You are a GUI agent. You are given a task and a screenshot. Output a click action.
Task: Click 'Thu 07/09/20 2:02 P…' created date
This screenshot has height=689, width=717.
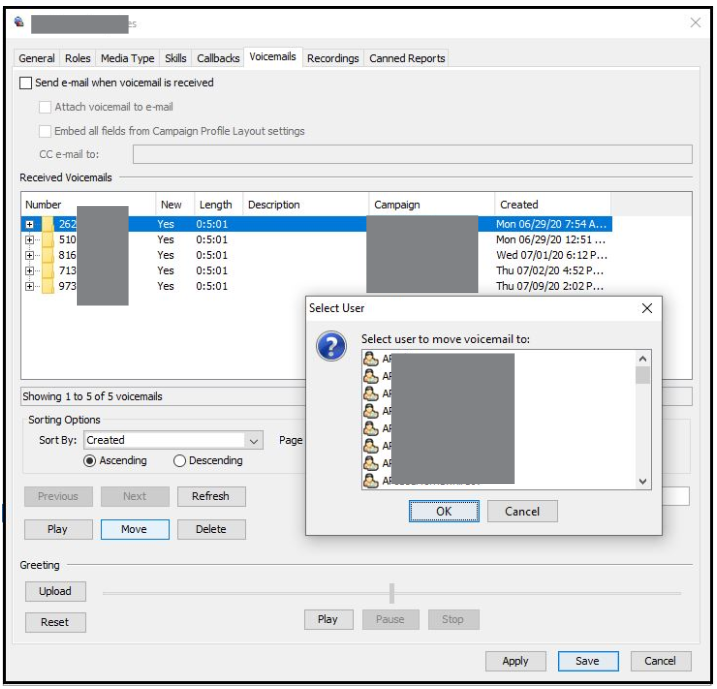(x=550, y=286)
